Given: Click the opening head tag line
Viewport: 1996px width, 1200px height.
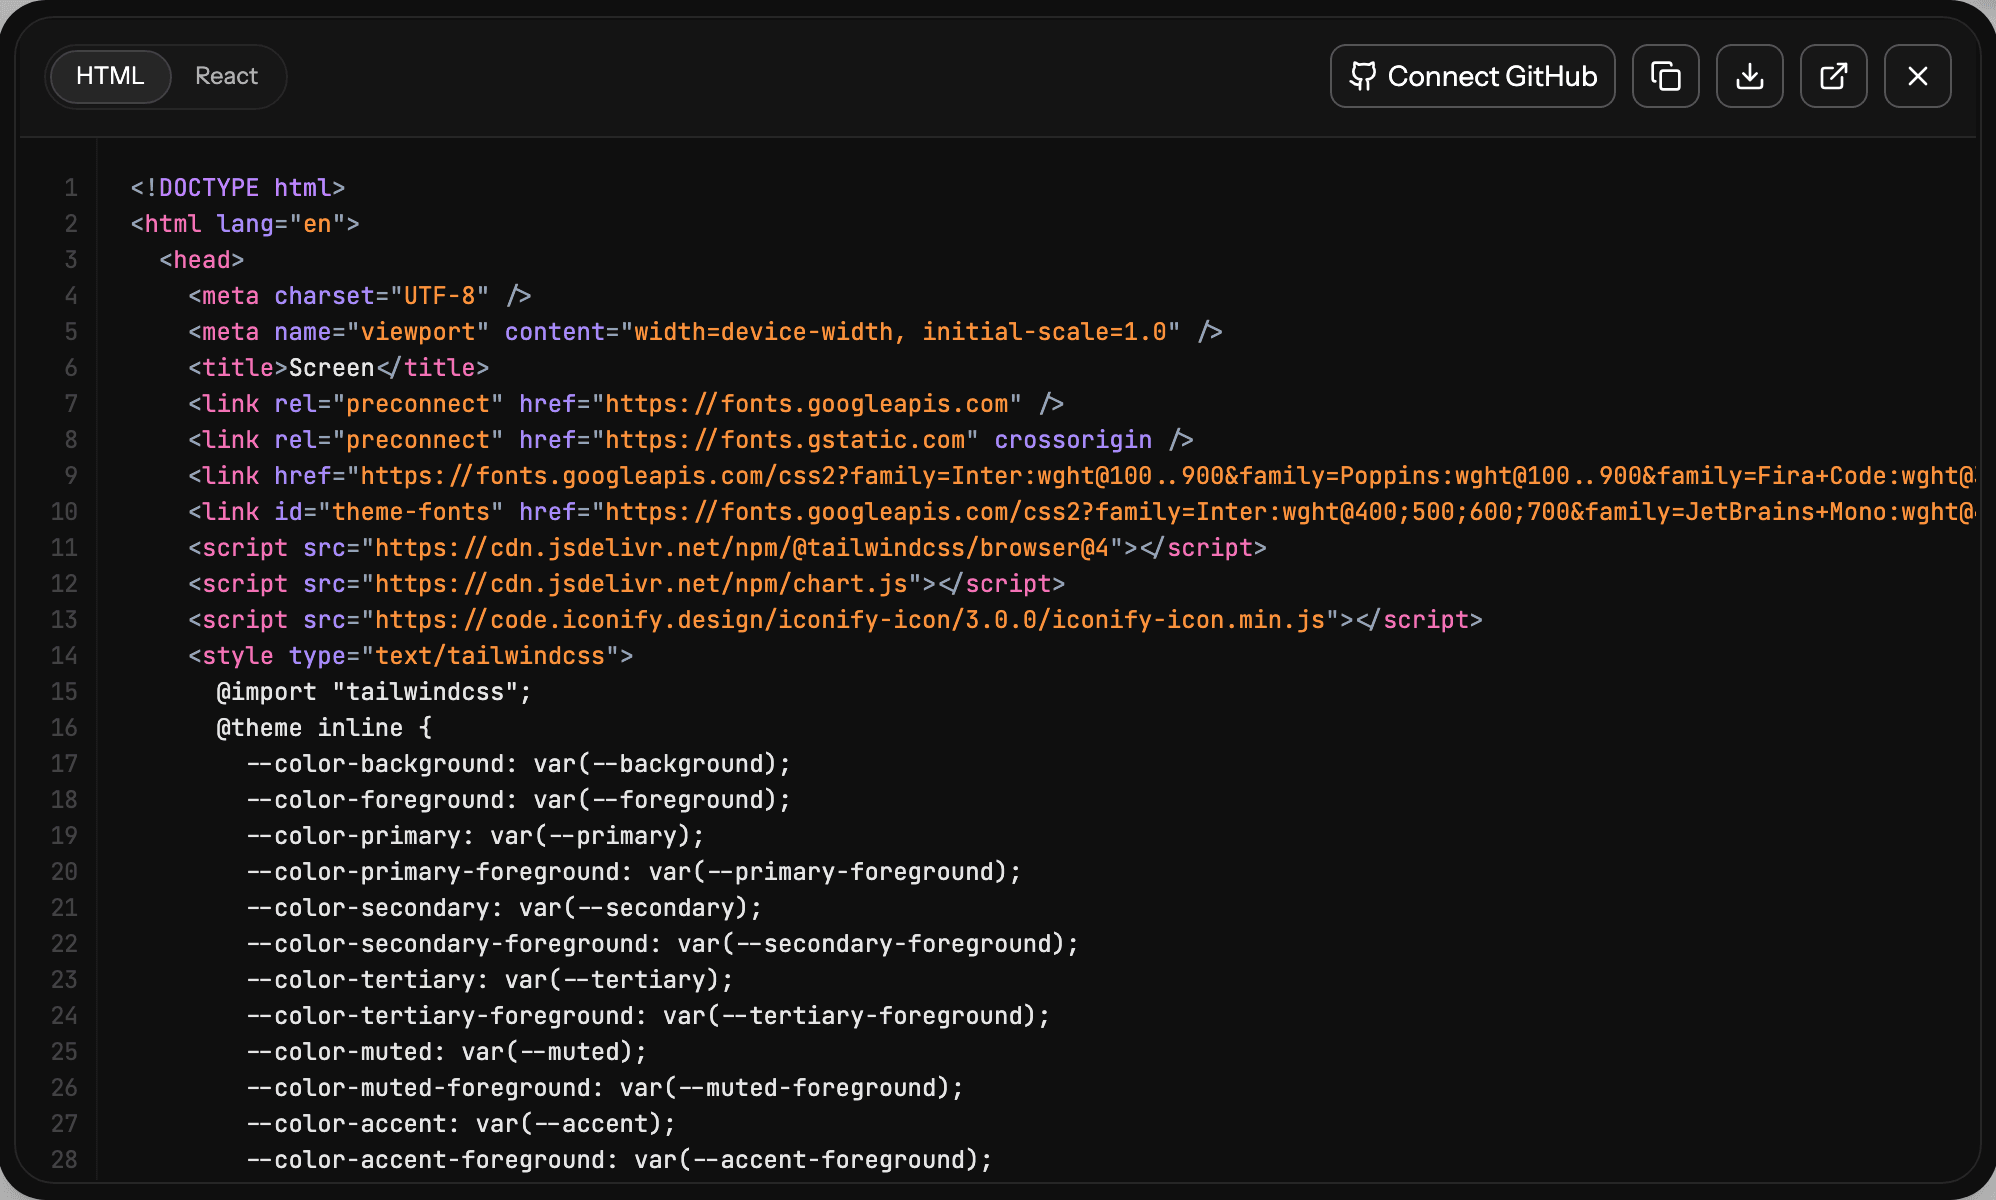Looking at the screenshot, I should click(202, 260).
